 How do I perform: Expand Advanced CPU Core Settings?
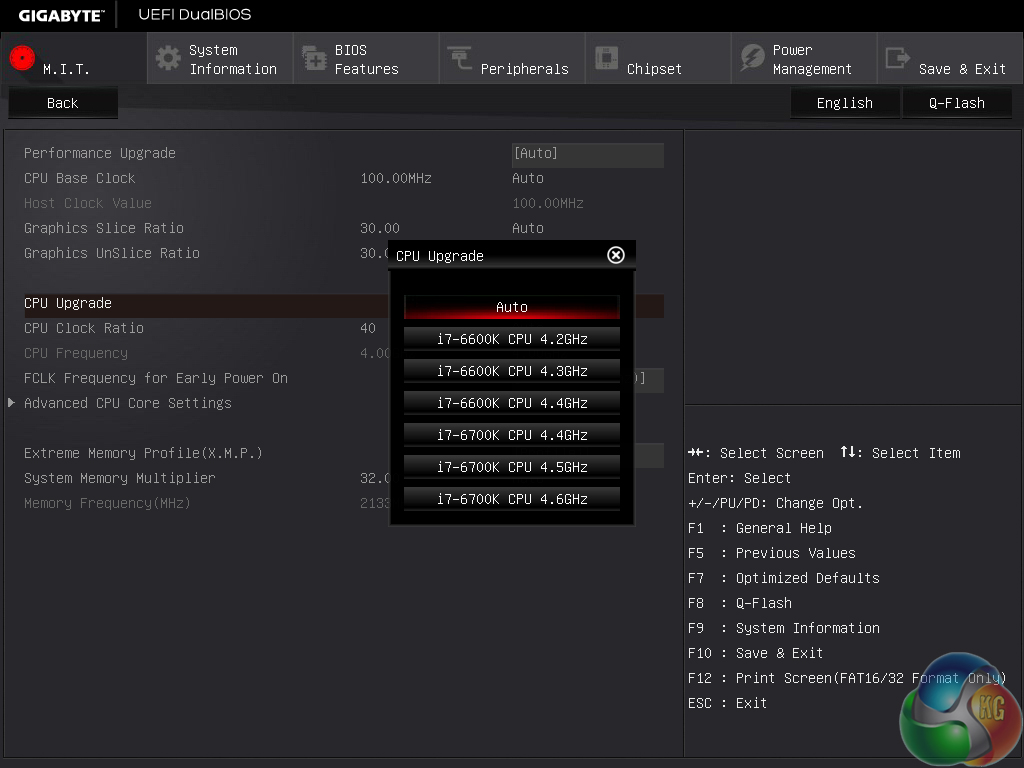coord(127,403)
